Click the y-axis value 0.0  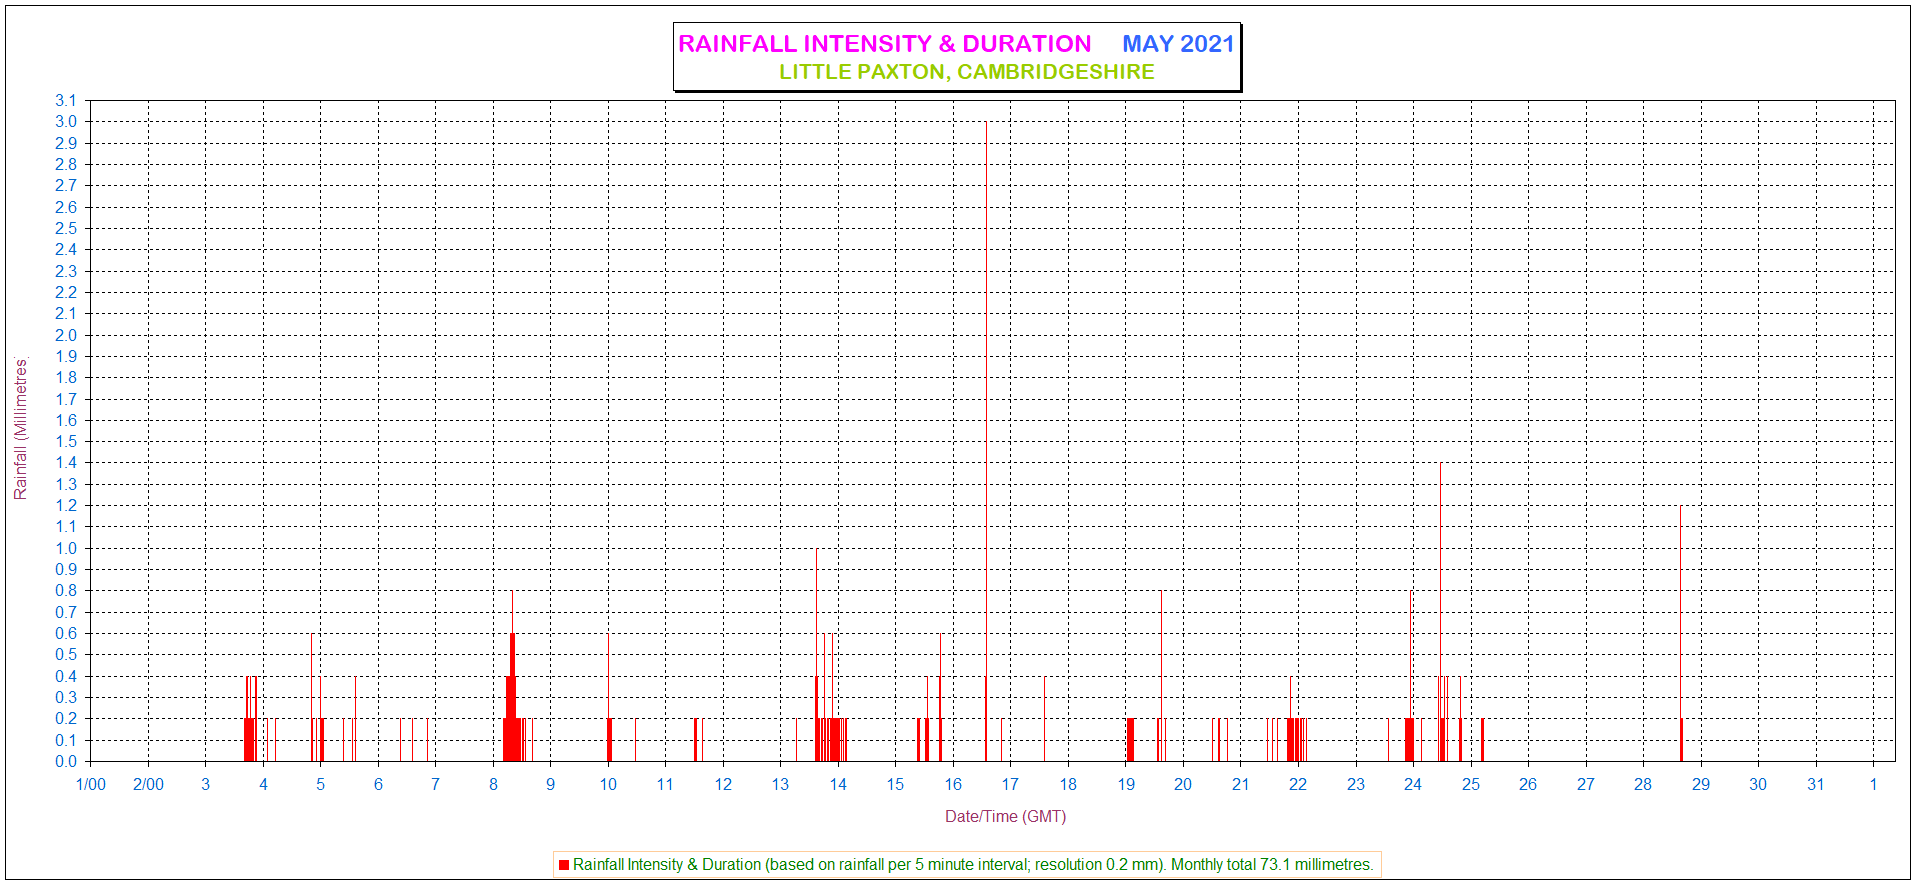(66, 762)
